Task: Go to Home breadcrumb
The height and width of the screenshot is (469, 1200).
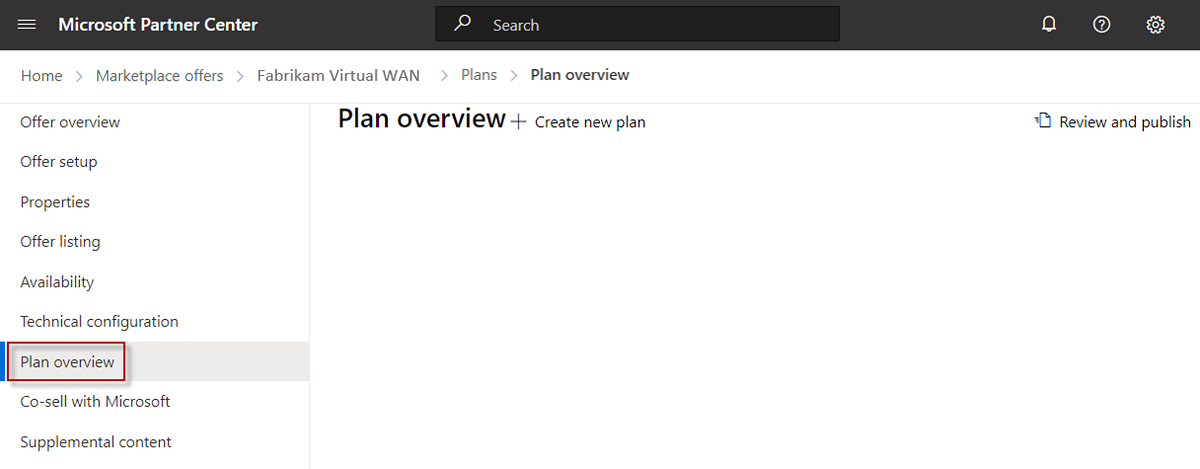Action: (x=41, y=75)
